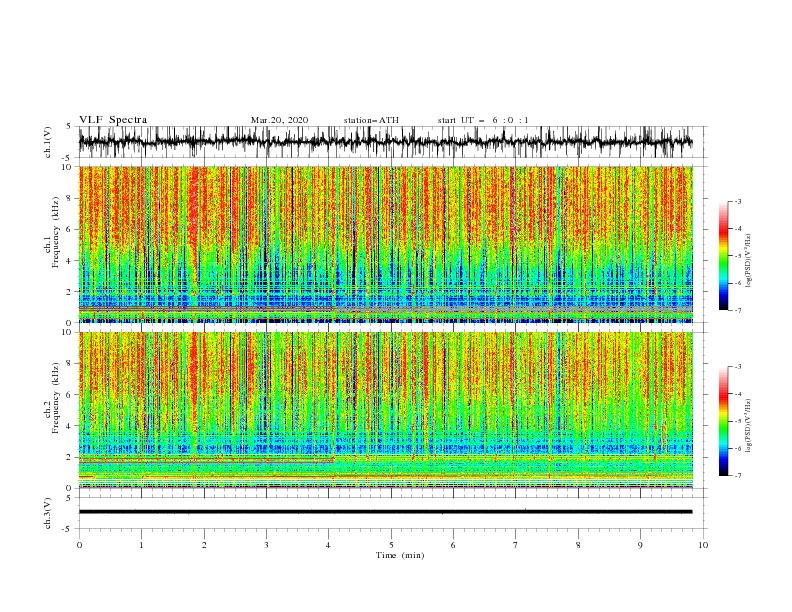Select the "ch.2 Frequency (kHz)" axis label
792x612 pixels.
click(x=52, y=397)
